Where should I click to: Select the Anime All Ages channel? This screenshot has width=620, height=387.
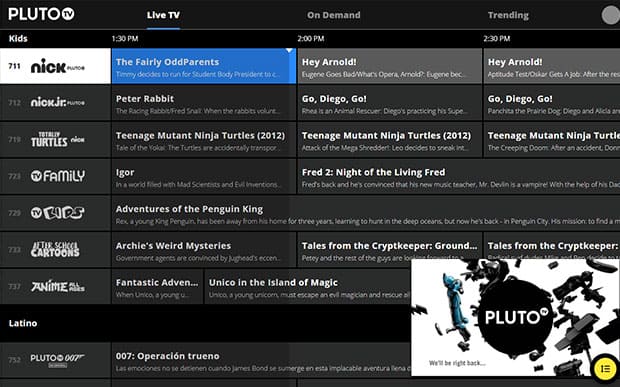55,286
